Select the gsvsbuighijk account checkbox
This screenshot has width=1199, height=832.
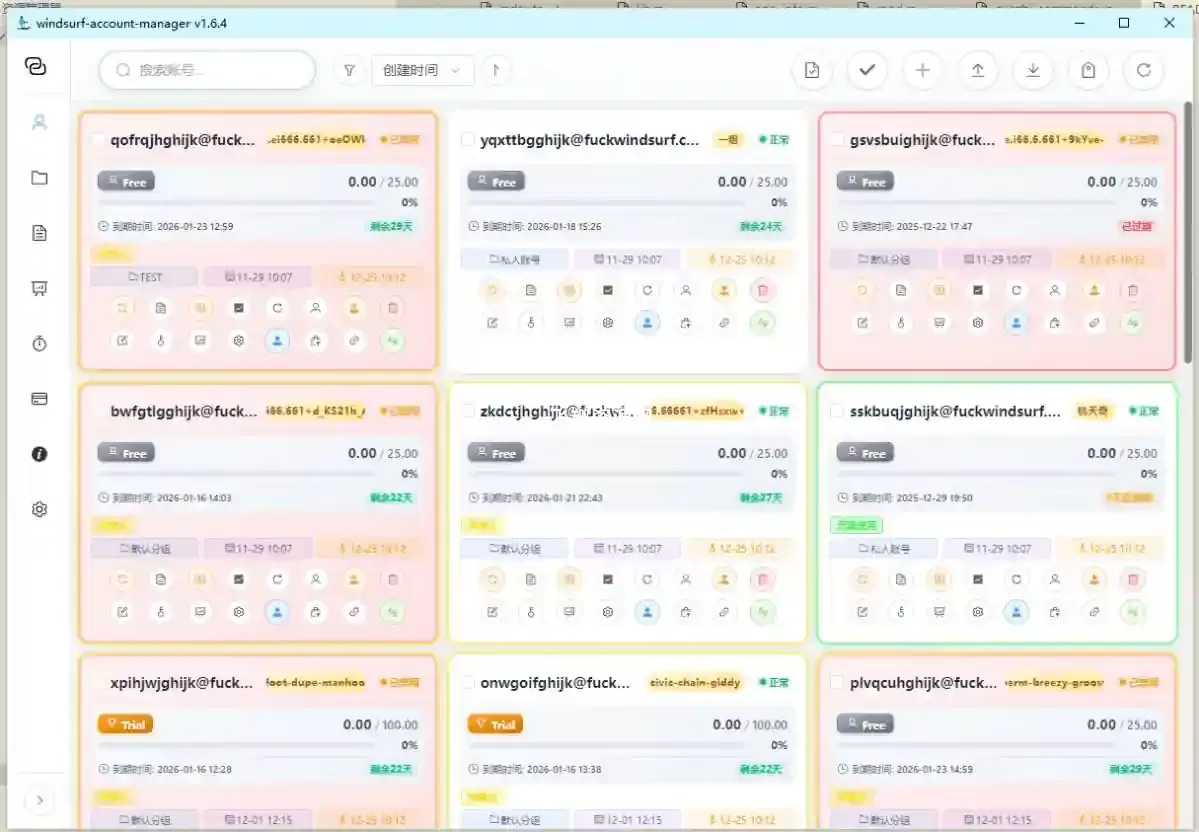[x=837, y=140]
